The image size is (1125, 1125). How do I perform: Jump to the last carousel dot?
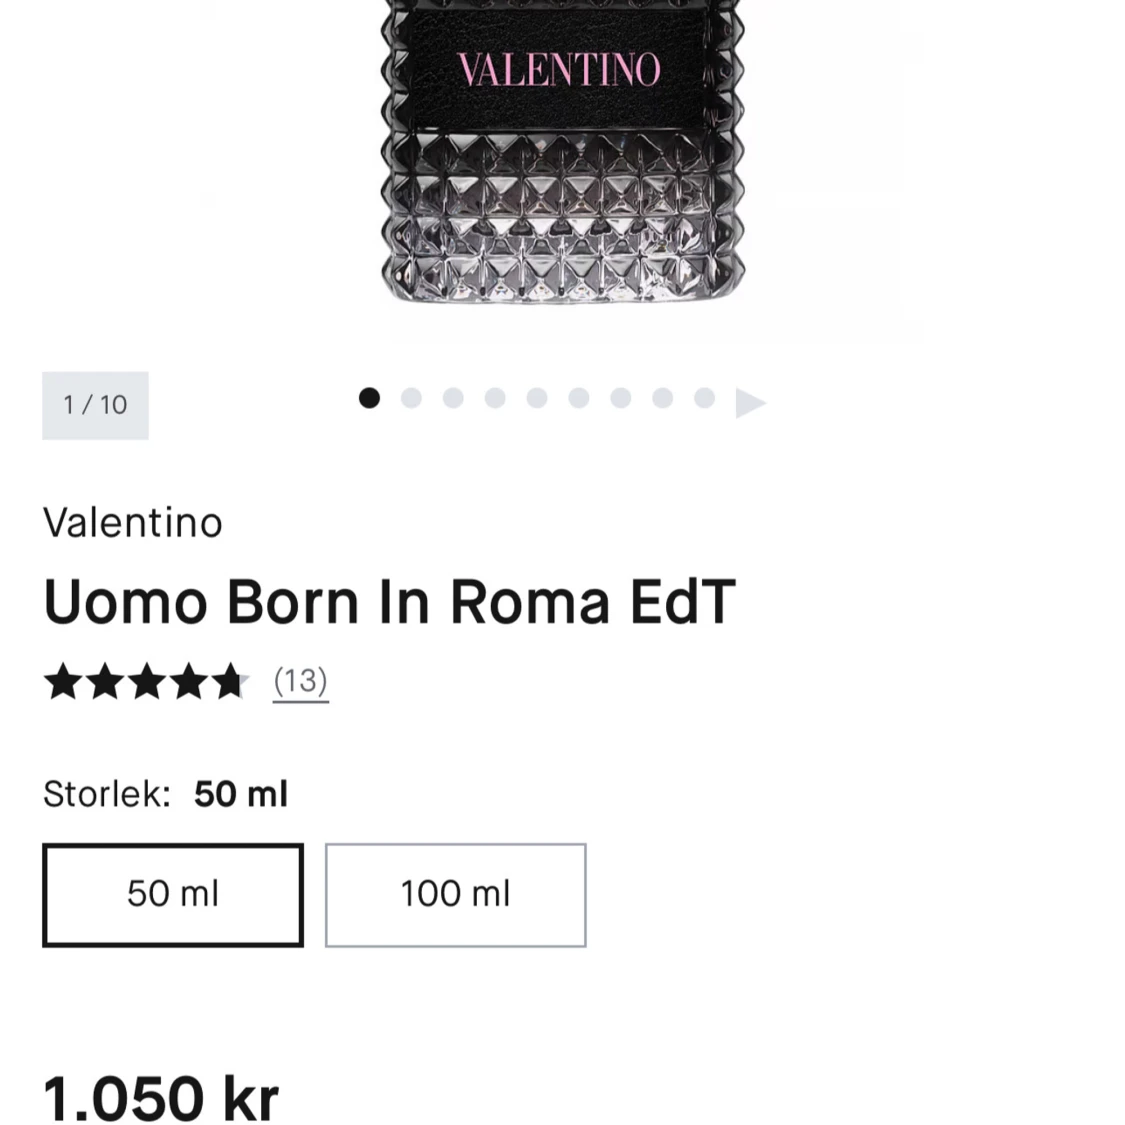(705, 398)
